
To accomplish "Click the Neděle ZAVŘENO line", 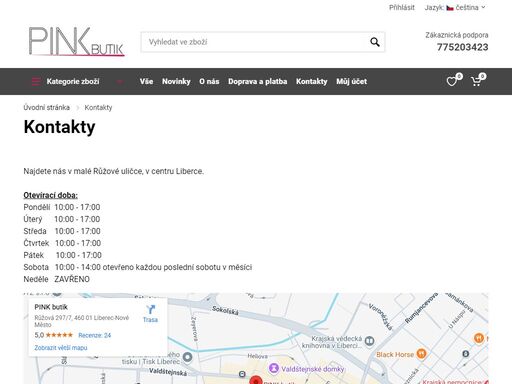I will point(56,279).
